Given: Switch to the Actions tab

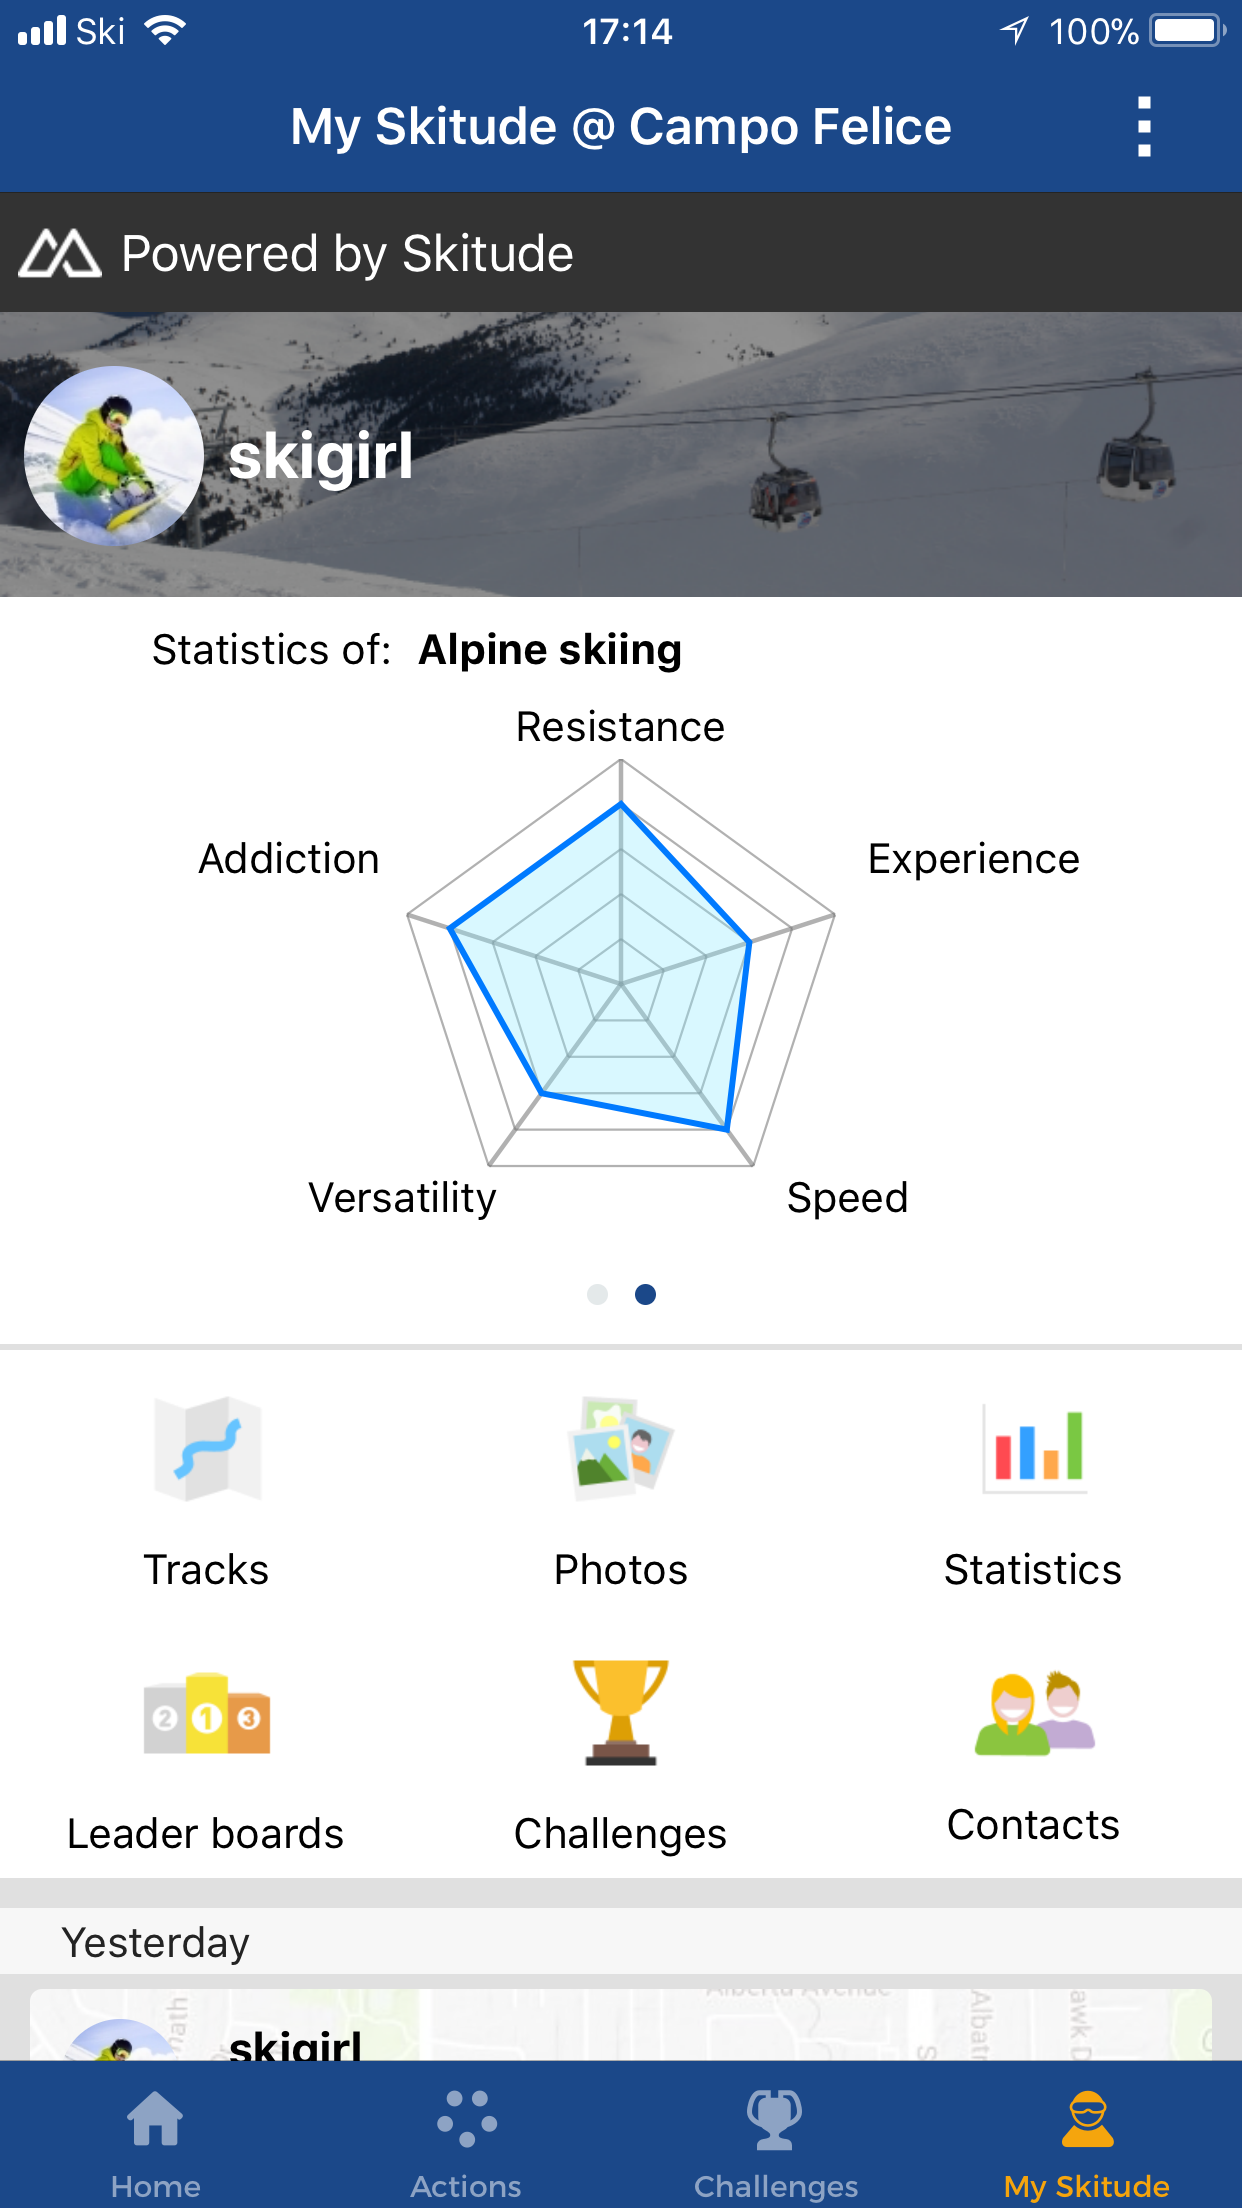Looking at the screenshot, I should pos(466,2134).
